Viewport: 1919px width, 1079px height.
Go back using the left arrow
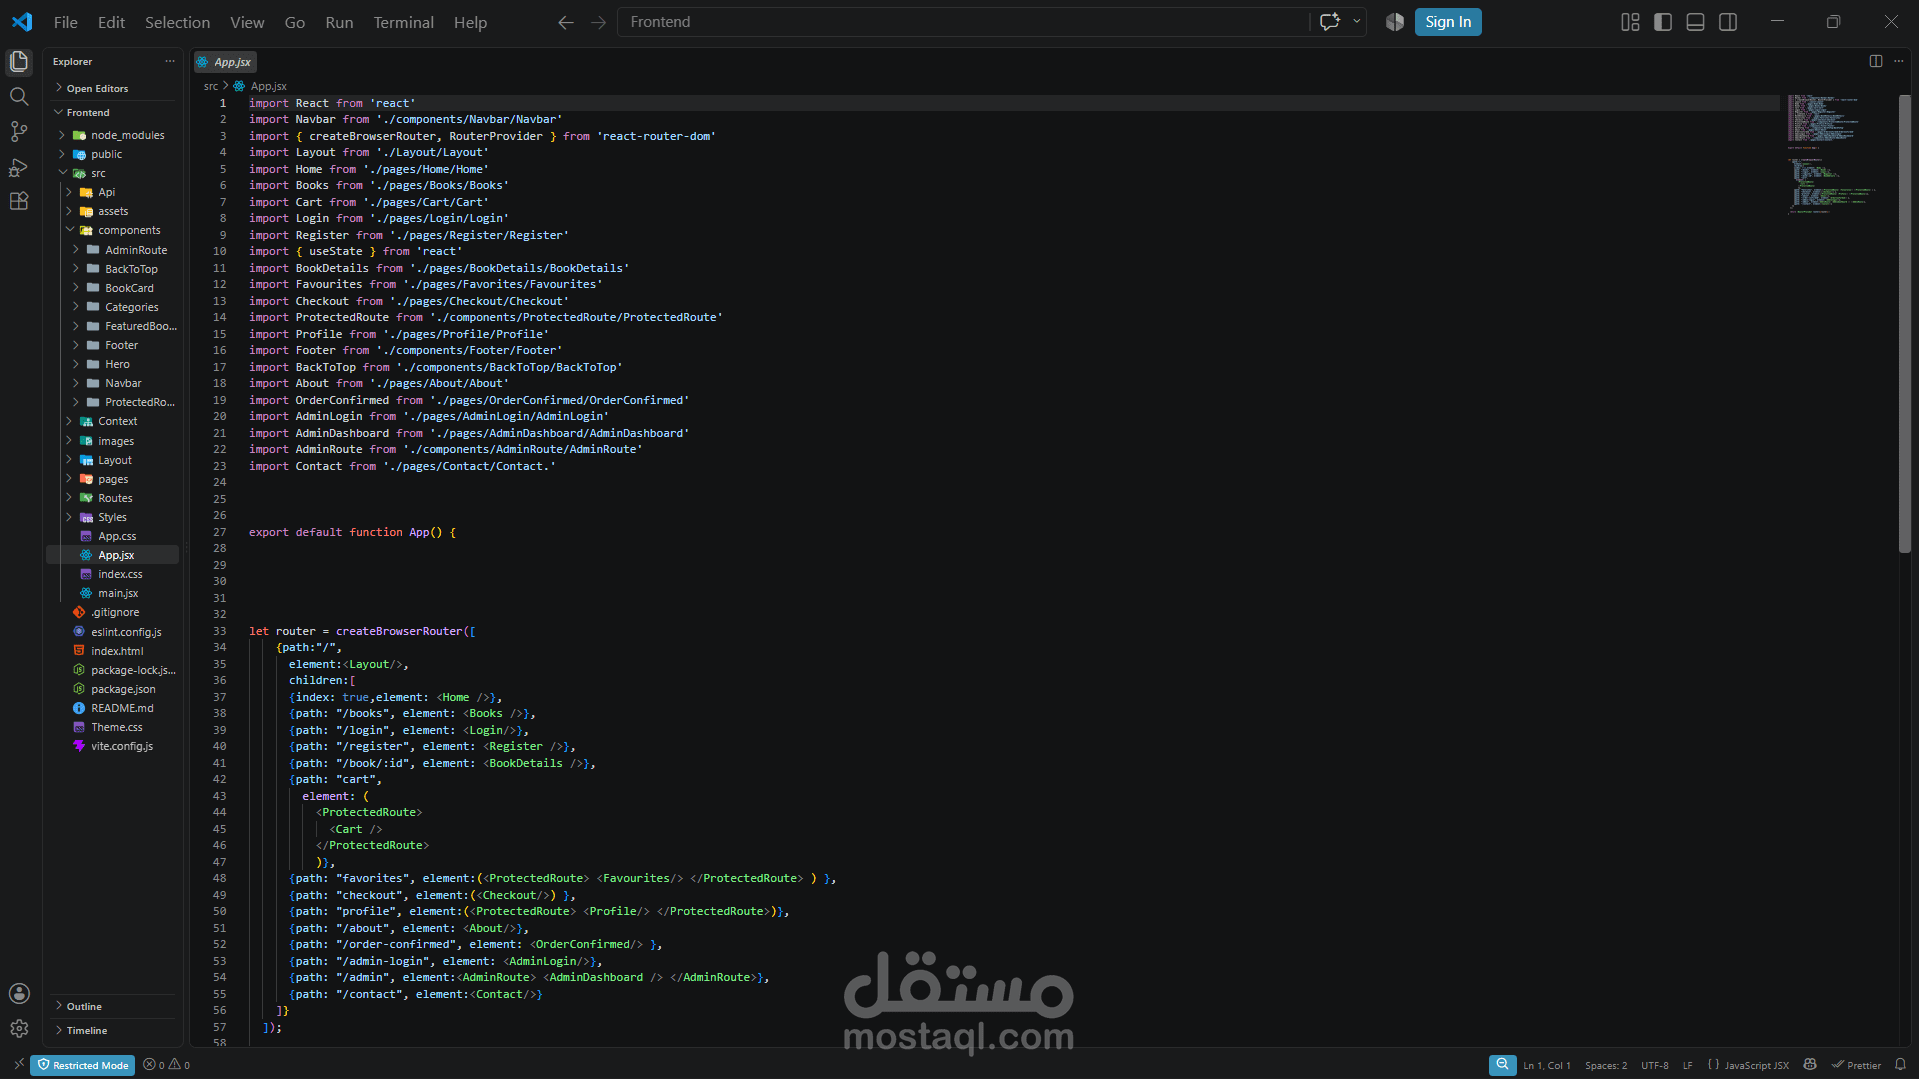566,22
